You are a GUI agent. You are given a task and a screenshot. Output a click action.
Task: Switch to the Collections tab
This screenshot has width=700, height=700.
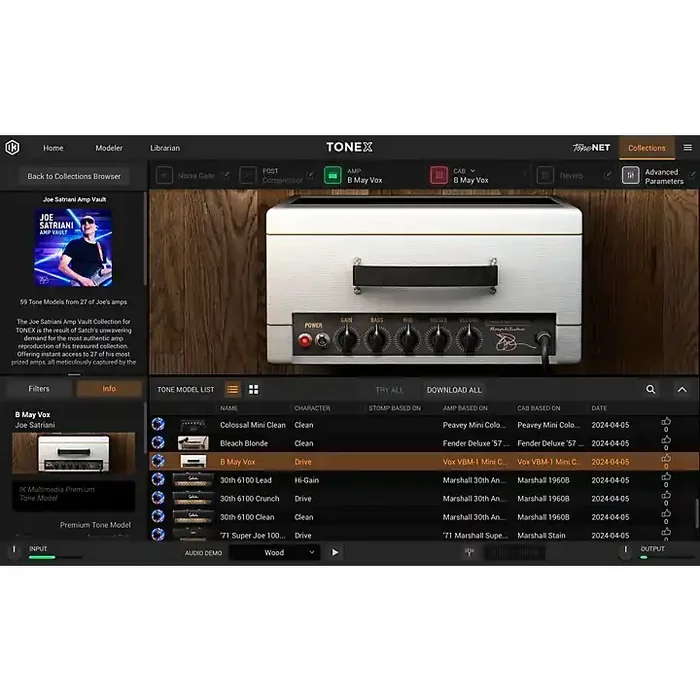[646, 148]
